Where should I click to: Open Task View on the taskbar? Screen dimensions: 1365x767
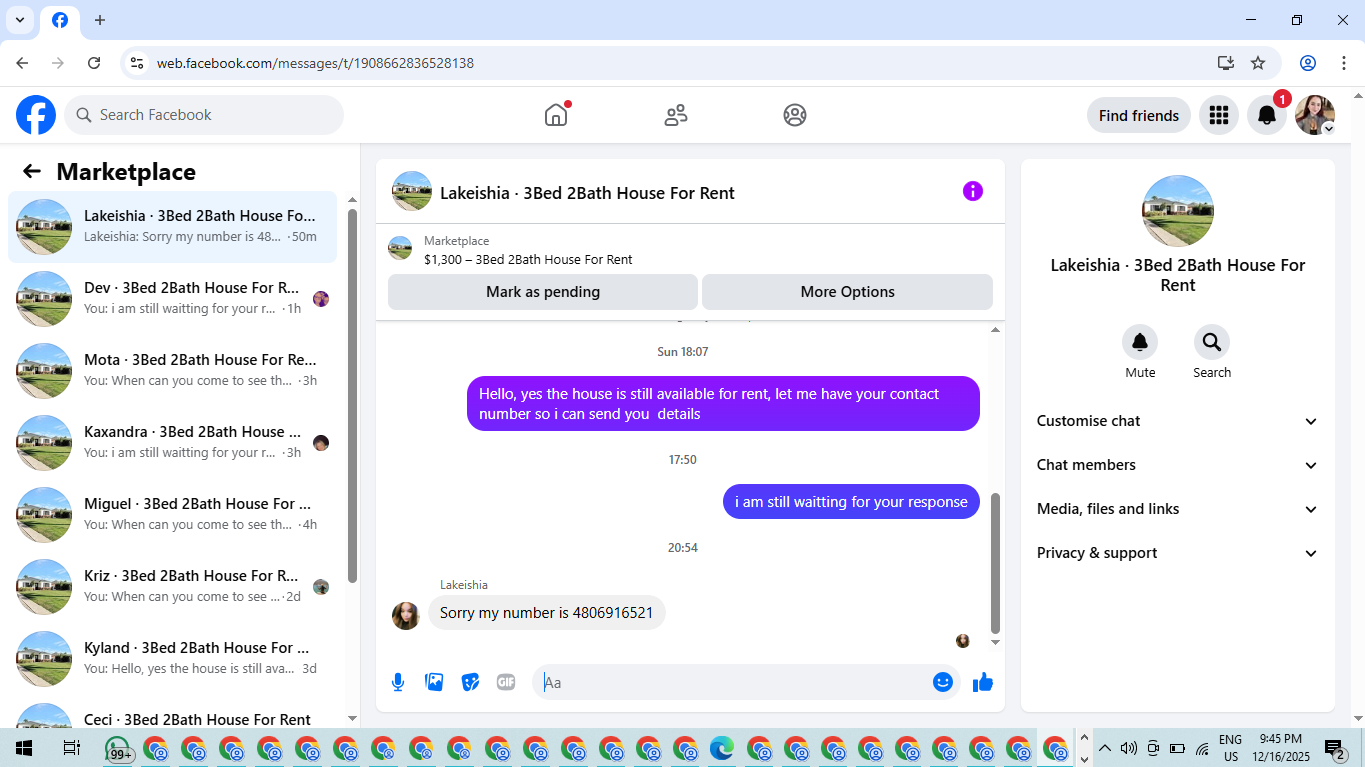pyautogui.click(x=71, y=748)
